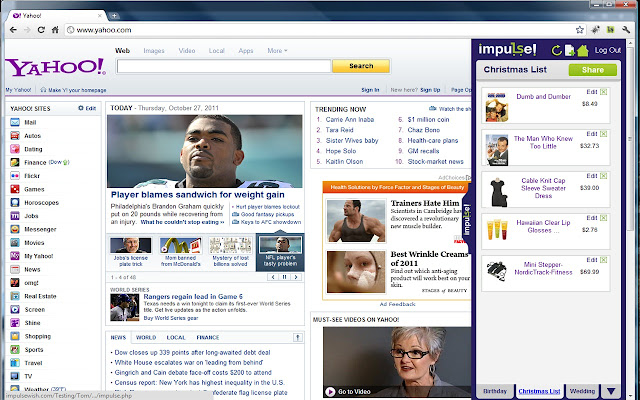Click the Impulse add-list document icon
Viewport: 640px width, 400px height.
[569, 50]
